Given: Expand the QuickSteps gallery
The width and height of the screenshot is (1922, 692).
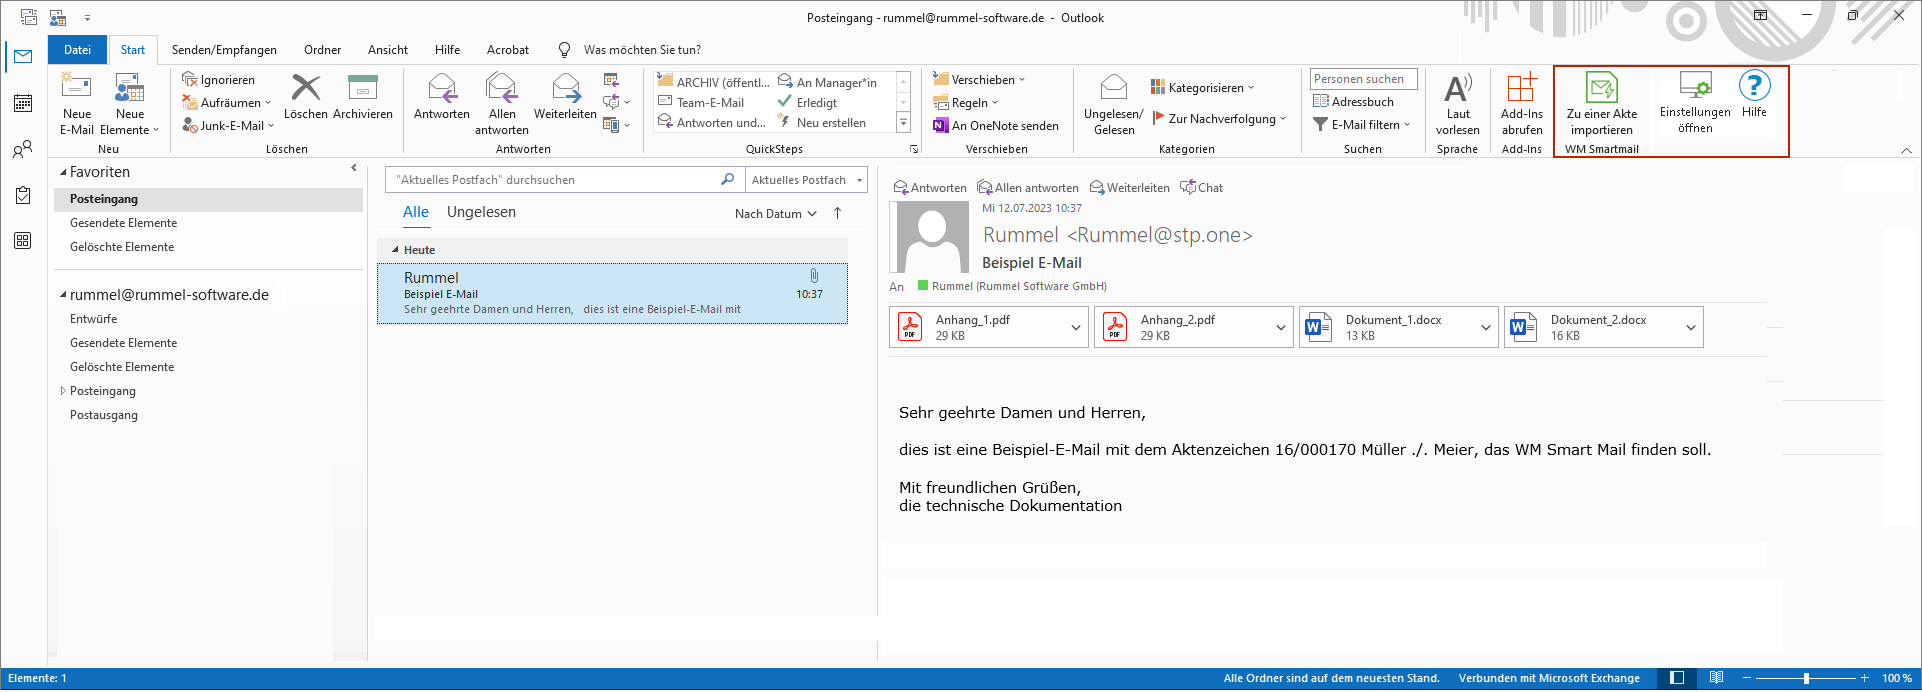Looking at the screenshot, I should (903, 123).
